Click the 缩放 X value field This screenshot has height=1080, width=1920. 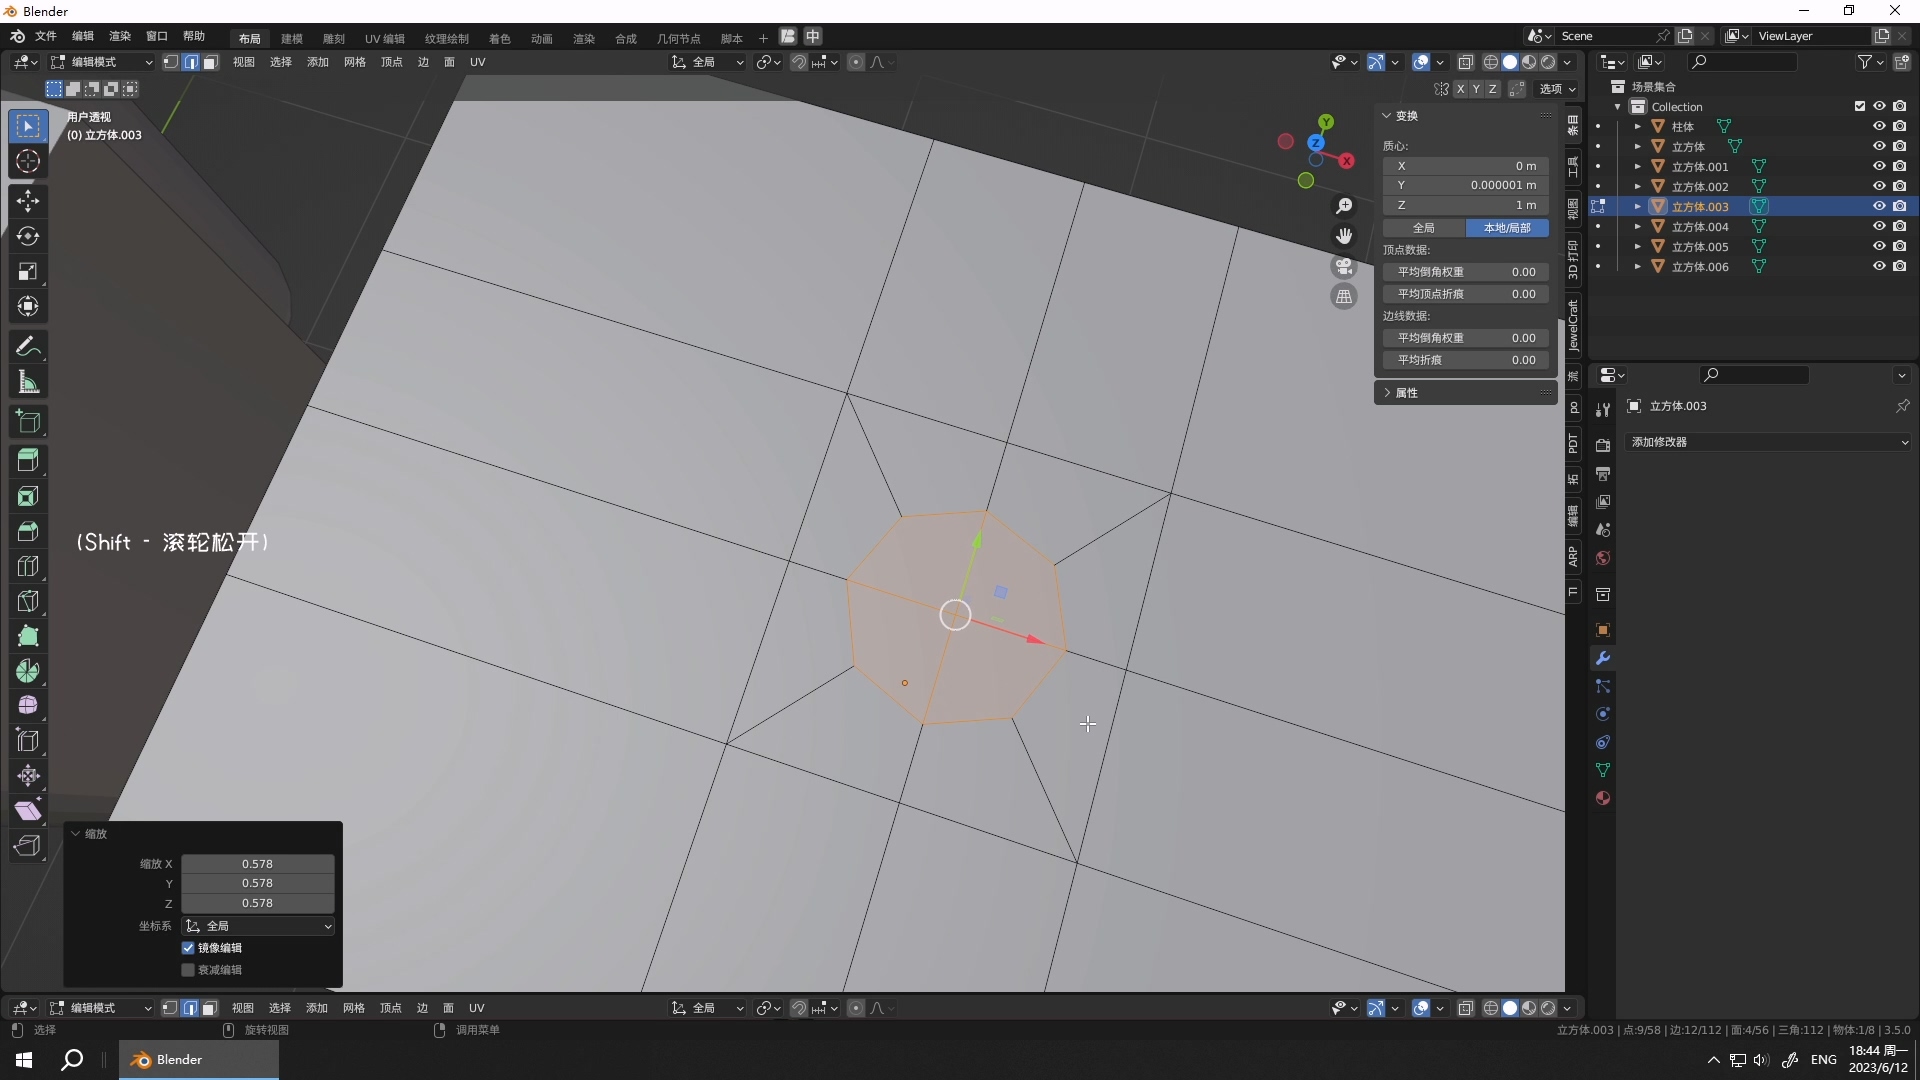257,864
